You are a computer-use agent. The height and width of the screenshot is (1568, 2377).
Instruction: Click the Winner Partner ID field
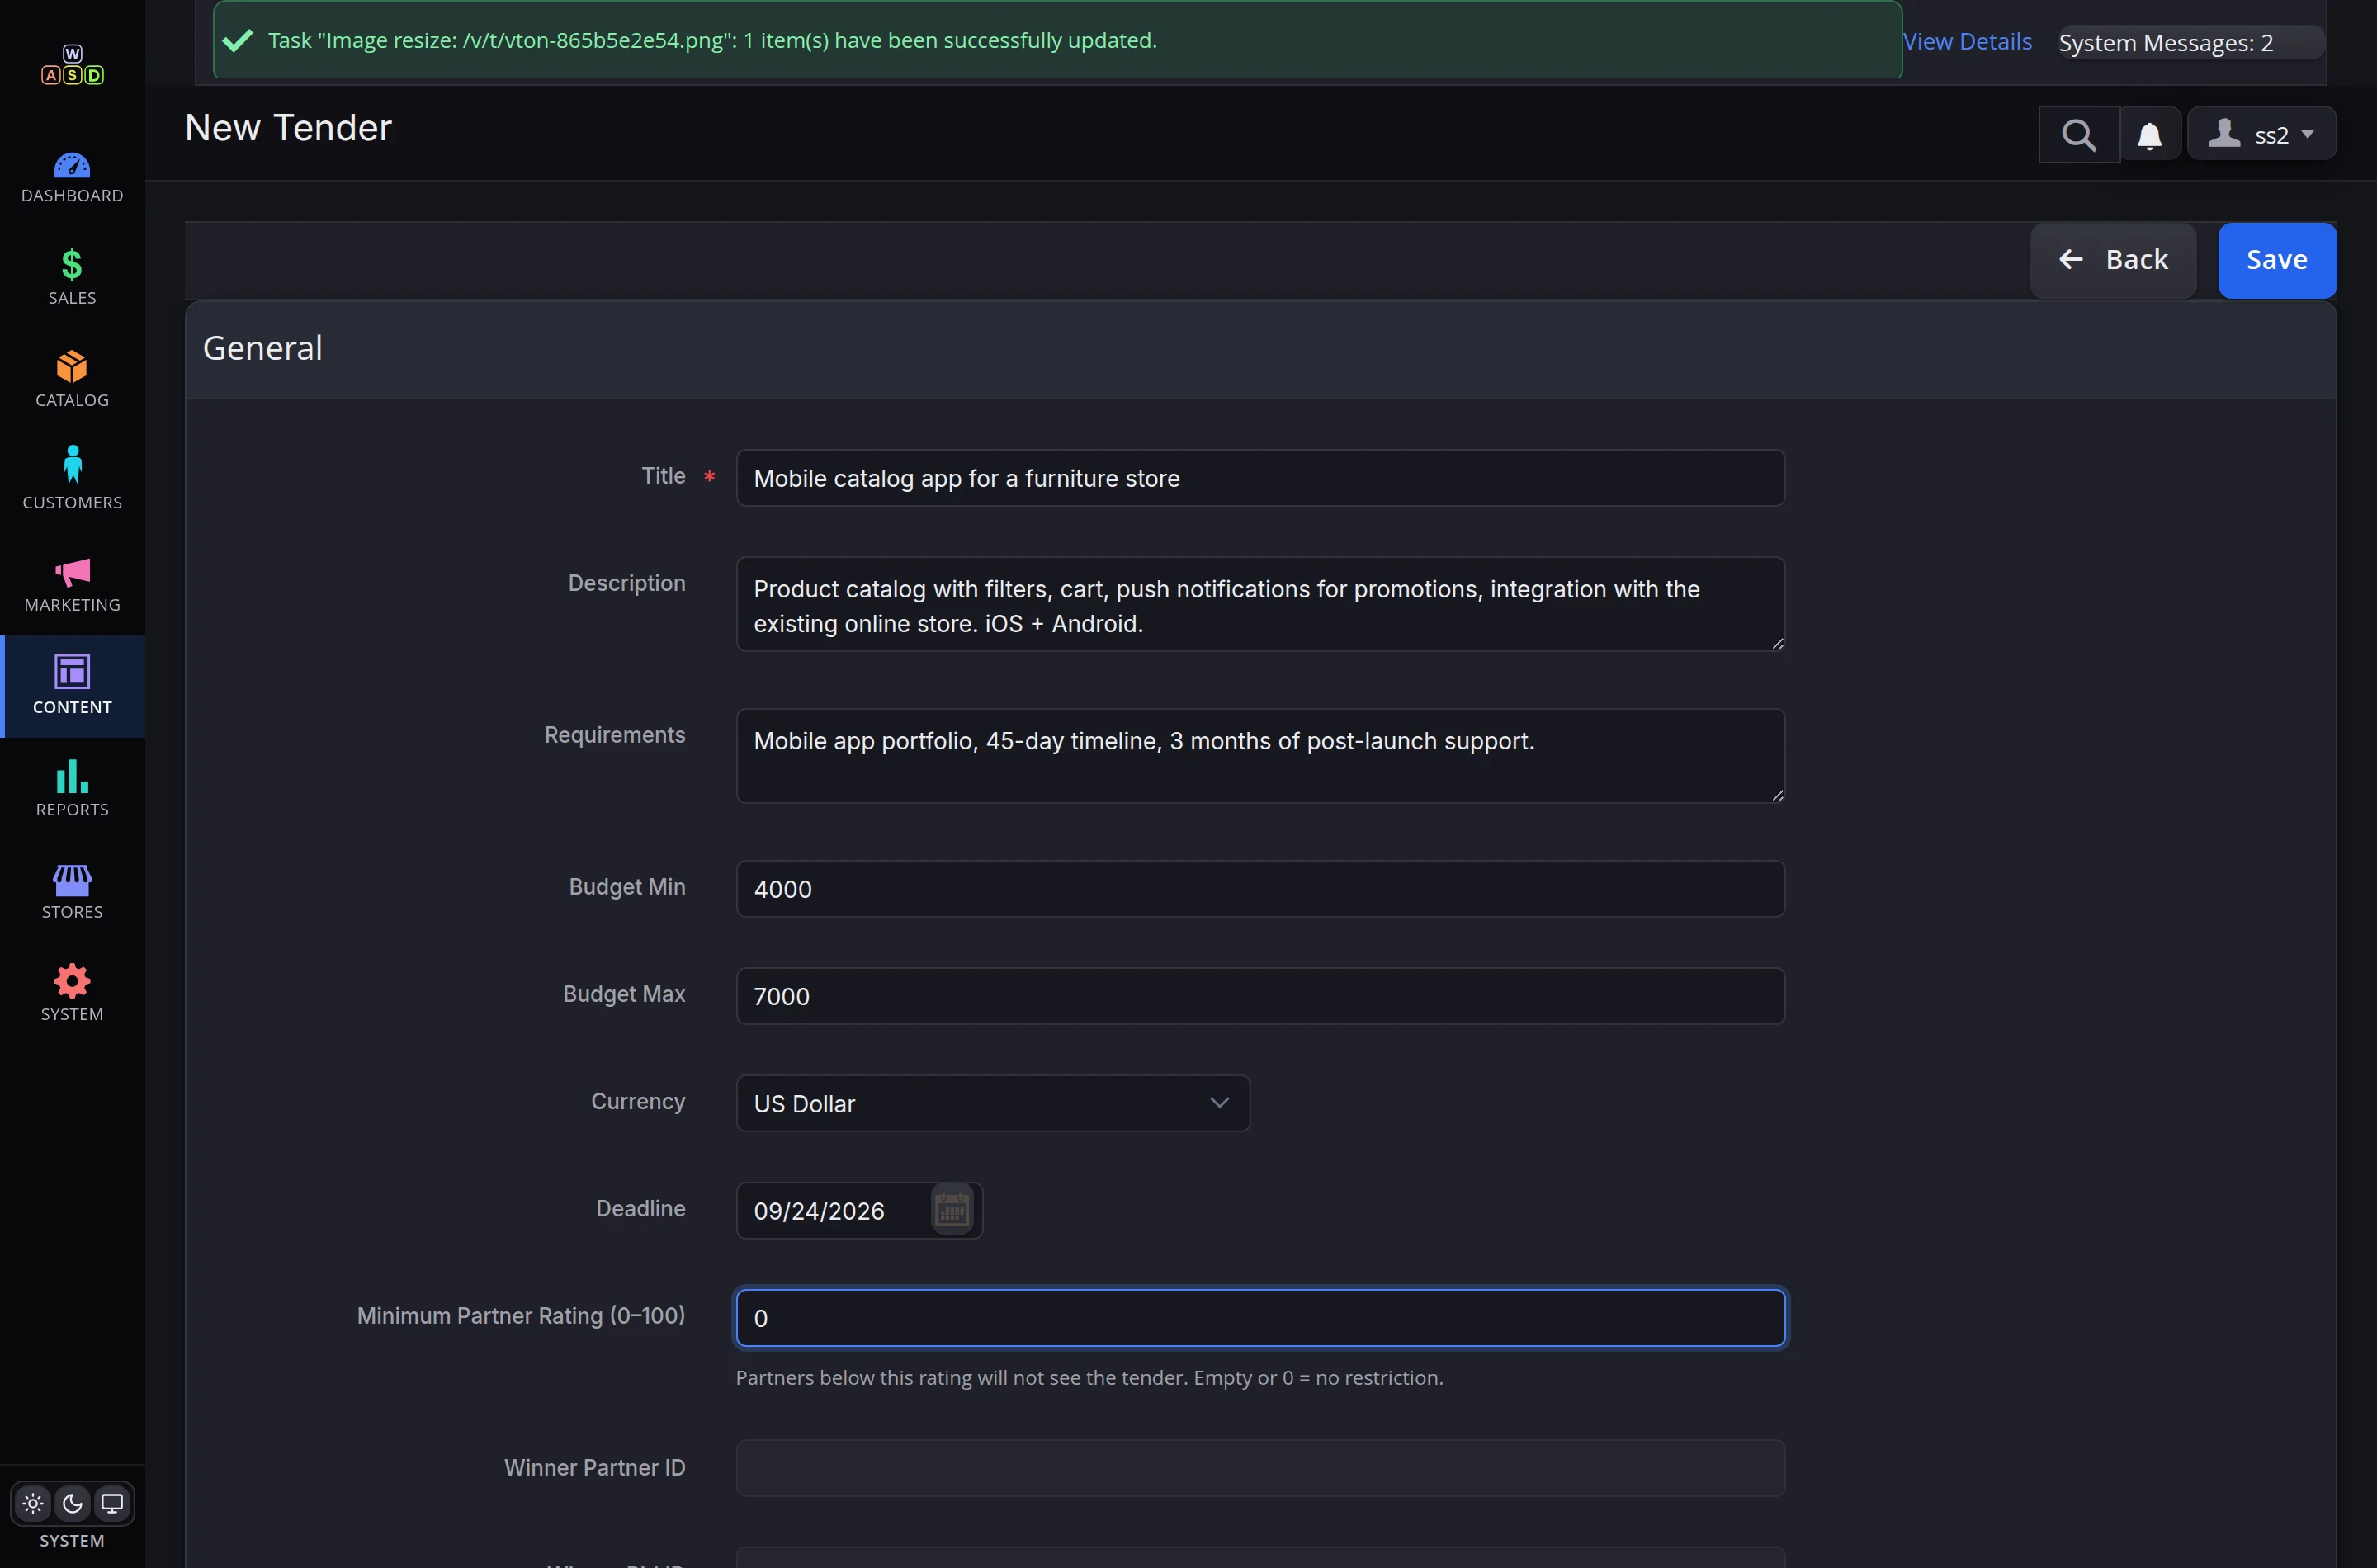pyautogui.click(x=1260, y=1468)
